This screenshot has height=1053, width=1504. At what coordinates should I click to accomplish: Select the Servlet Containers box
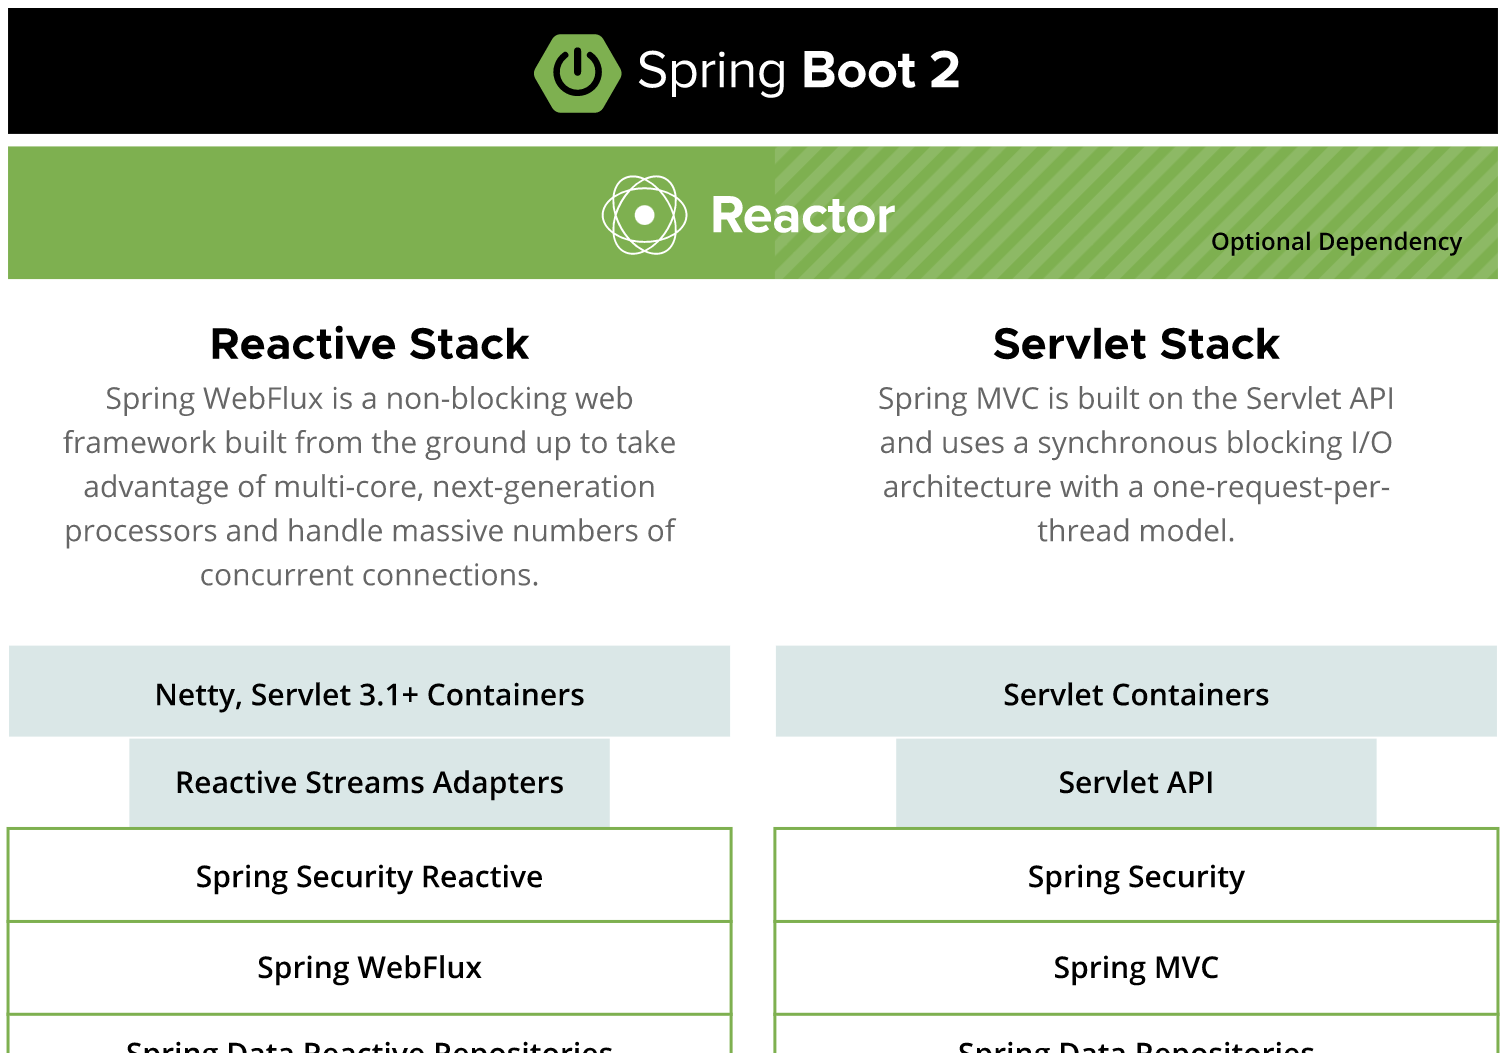tap(1136, 692)
